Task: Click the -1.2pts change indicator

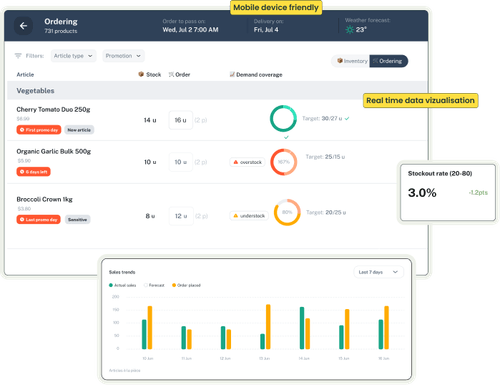Action: pos(478,193)
